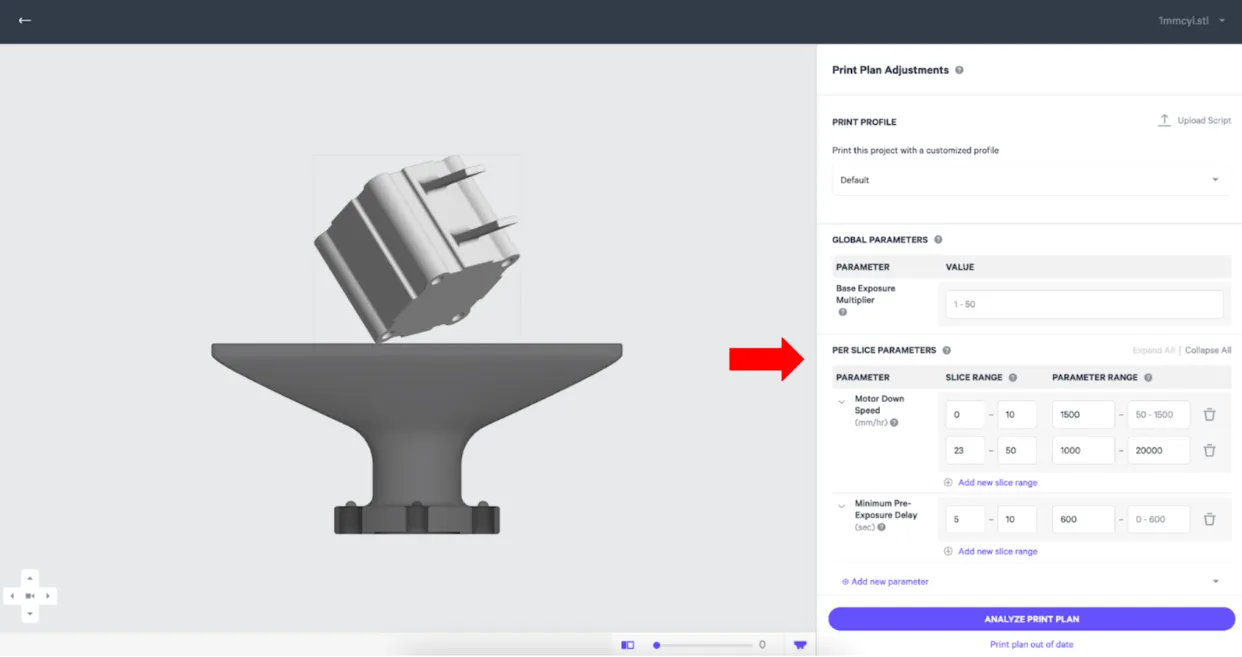The height and width of the screenshot is (657, 1242).
Task: Edit slice range start value 23
Action: 965,450
